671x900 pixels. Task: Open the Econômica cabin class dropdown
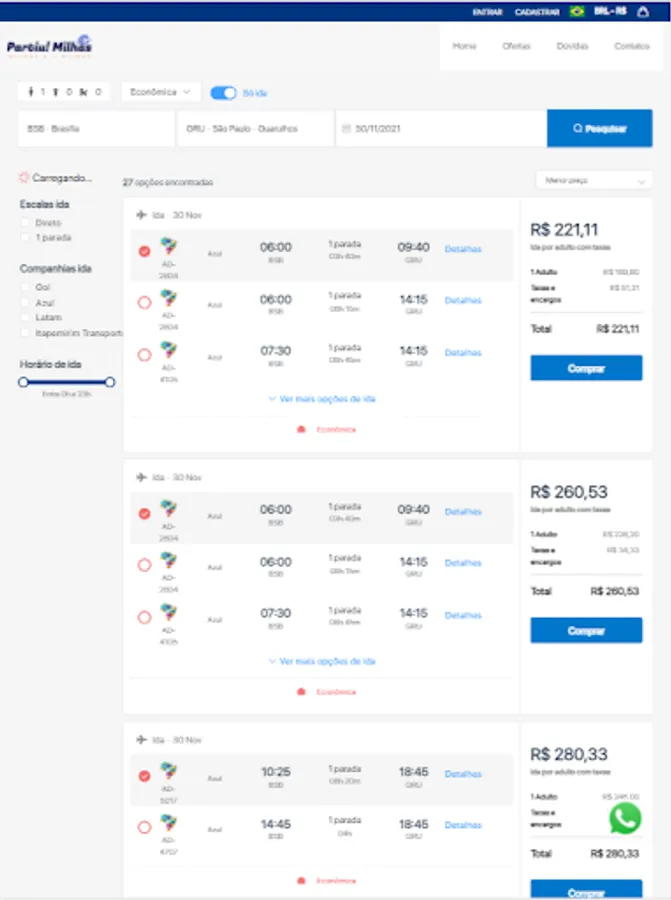(160, 92)
